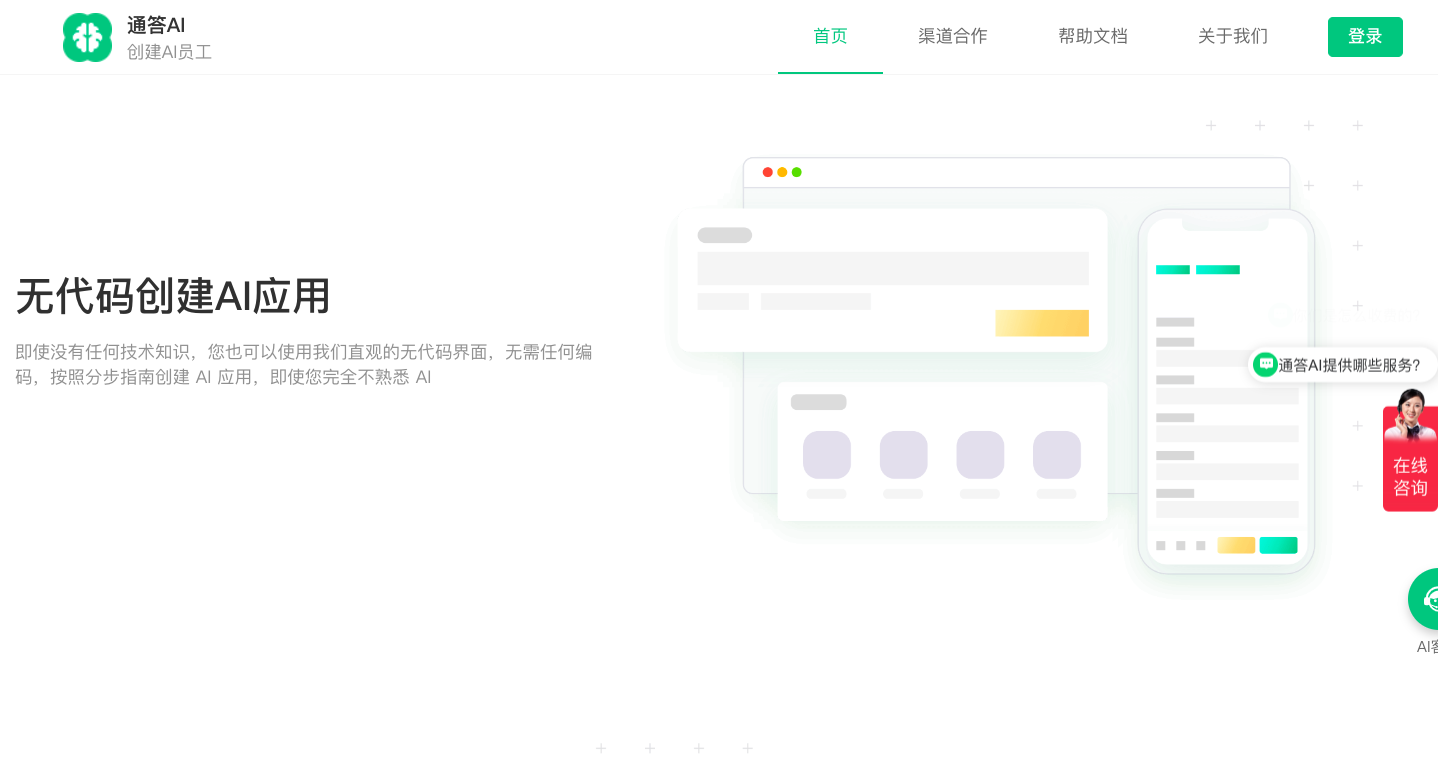Image resolution: width=1438 pixels, height=759 pixels.
Task: Click the 关于我们 navigation link
Action: [1232, 36]
